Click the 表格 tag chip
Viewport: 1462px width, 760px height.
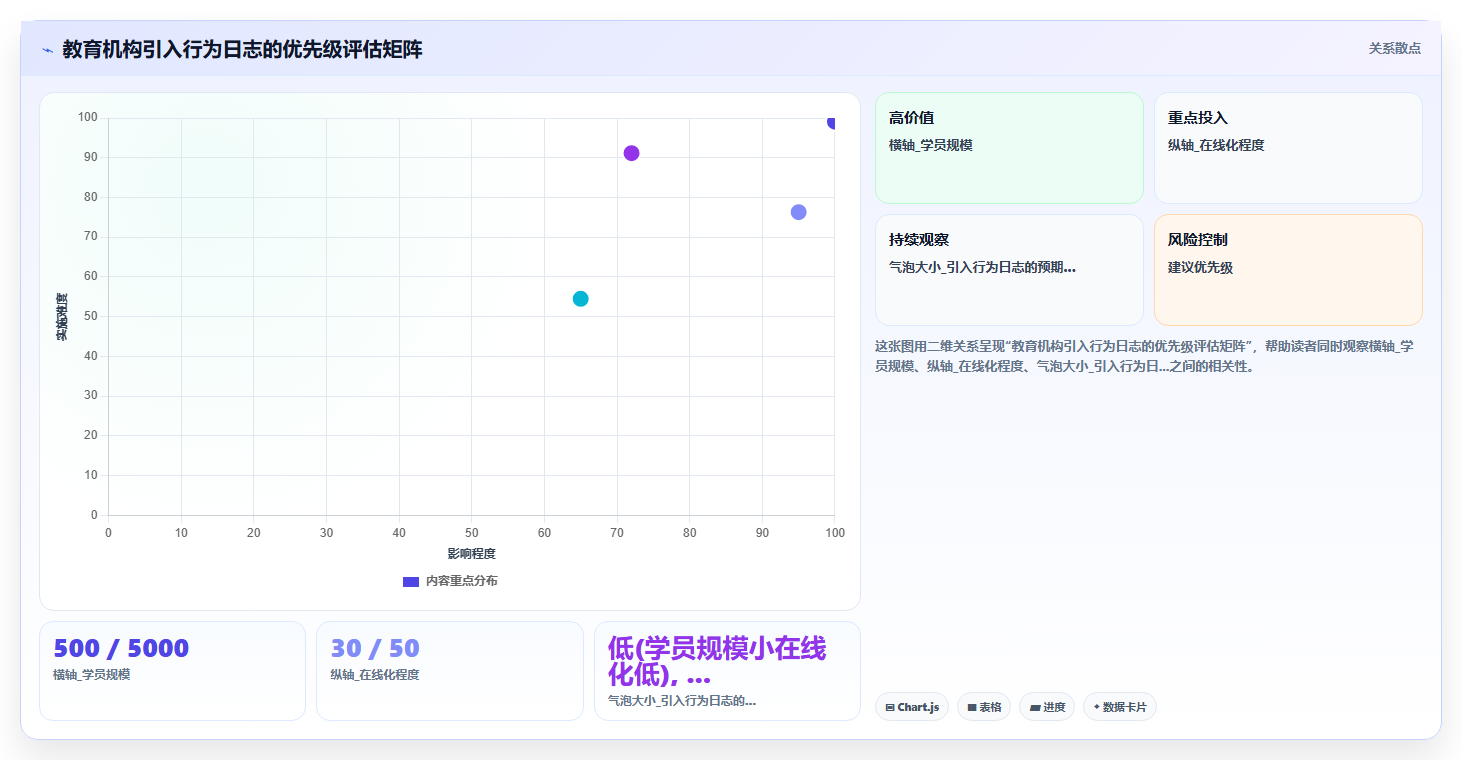(984, 707)
